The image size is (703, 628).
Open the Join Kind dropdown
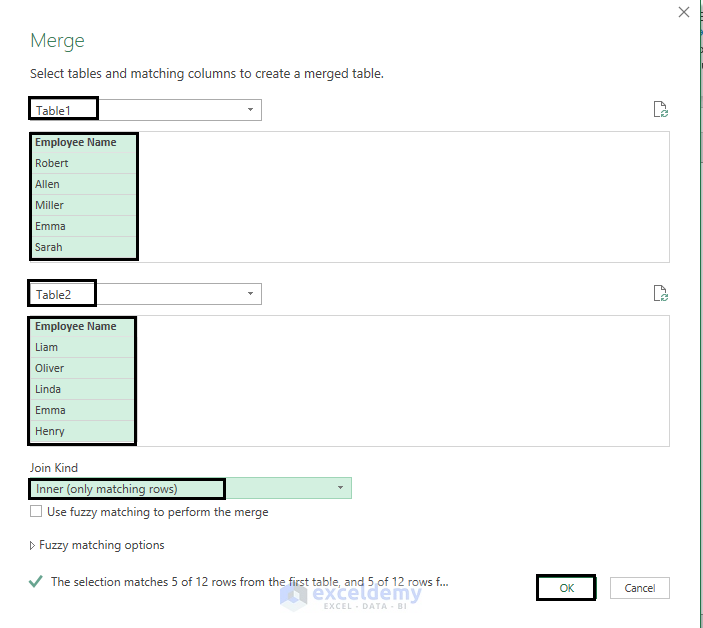coord(340,489)
